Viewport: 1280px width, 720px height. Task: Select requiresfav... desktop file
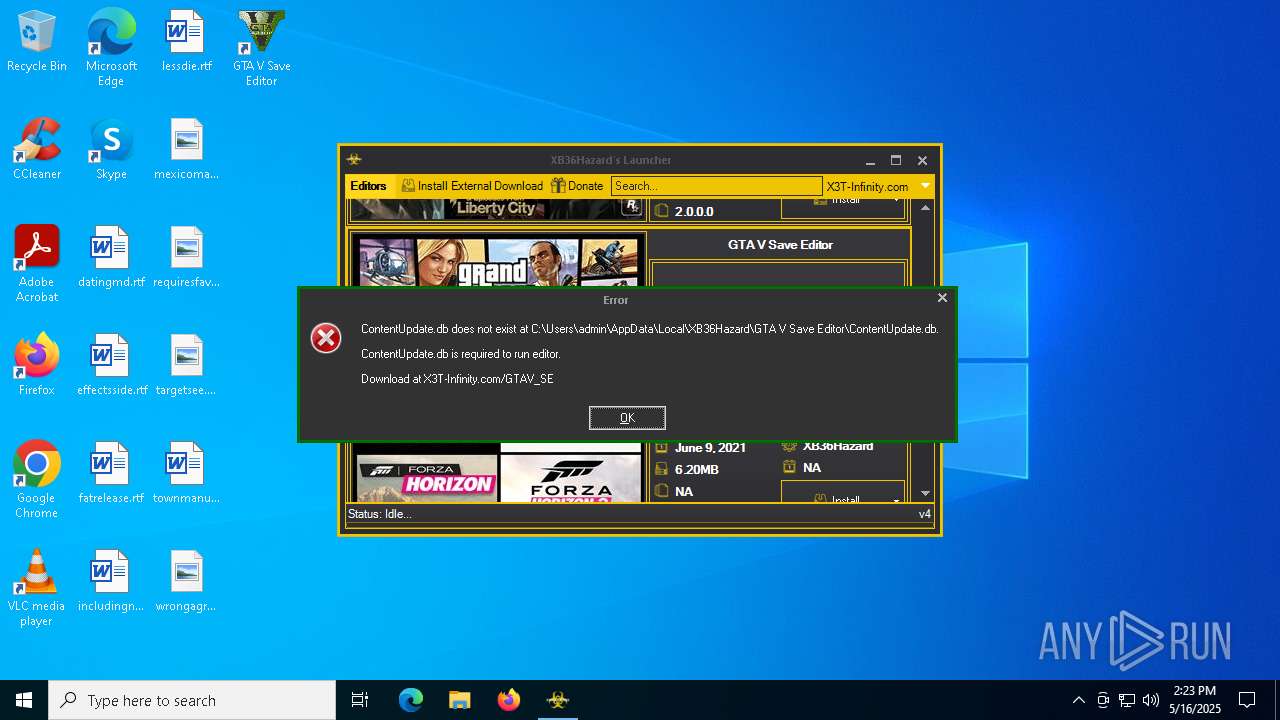(x=186, y=258)
